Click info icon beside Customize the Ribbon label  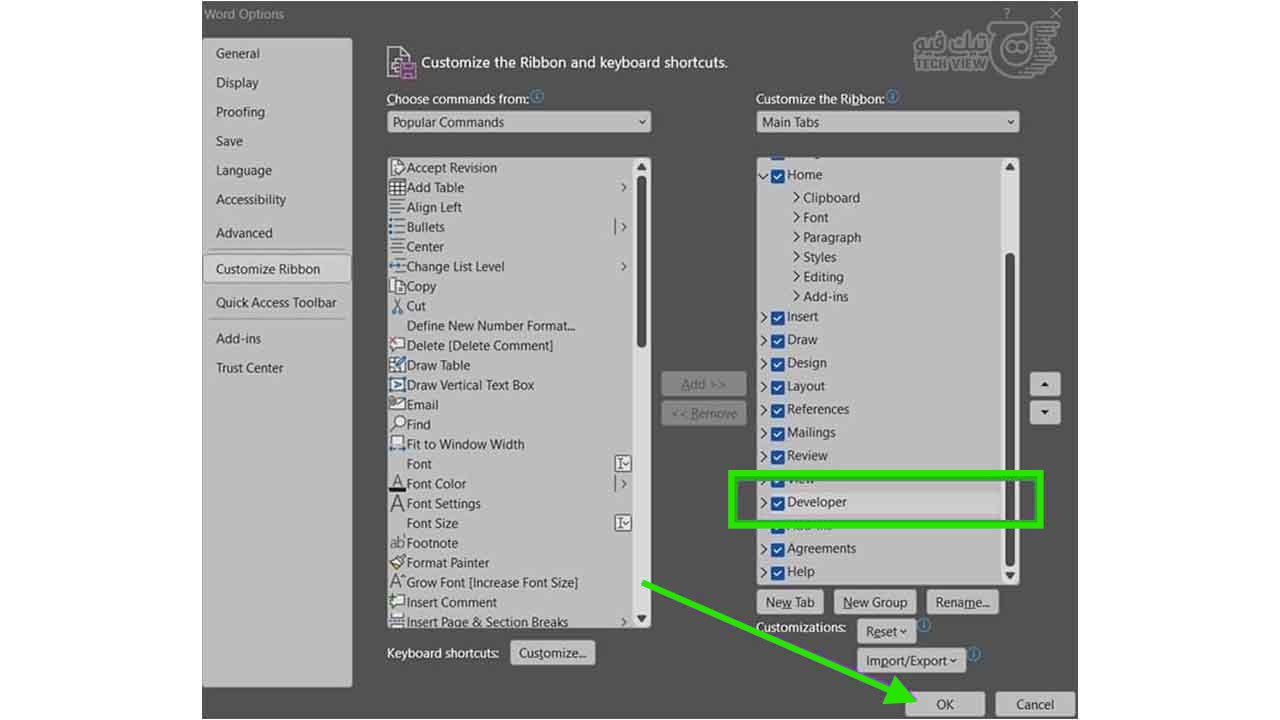(893, 97)
